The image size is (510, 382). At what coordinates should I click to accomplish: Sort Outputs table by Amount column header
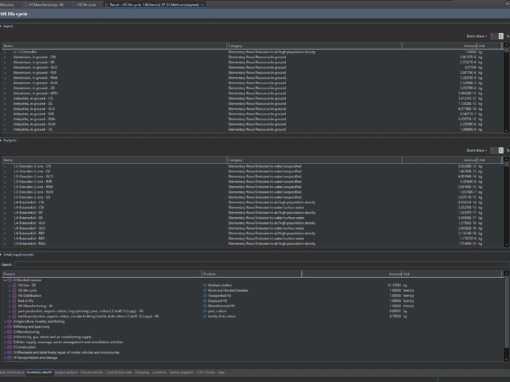439,160
